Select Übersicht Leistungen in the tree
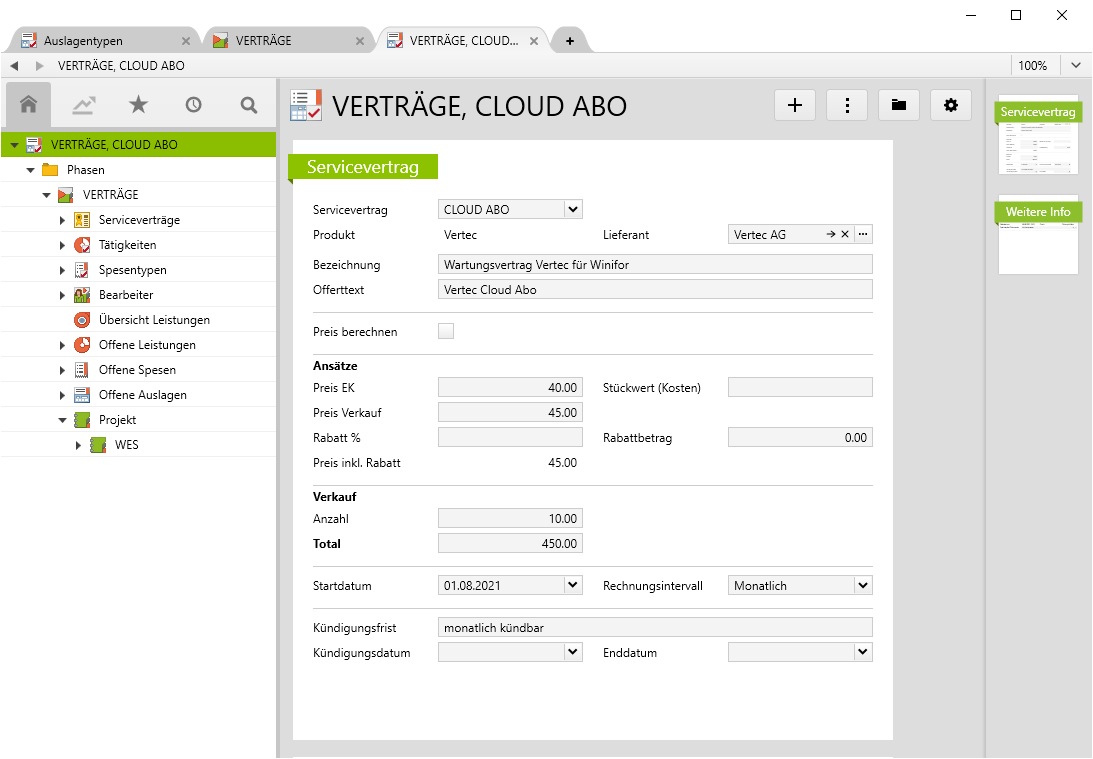The image size is (1093, 759). [154, 320]
